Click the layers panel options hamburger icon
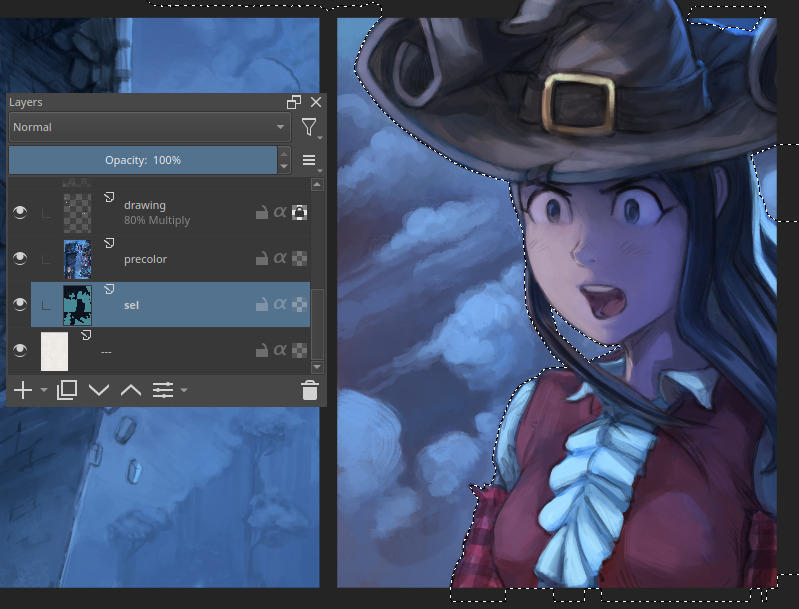The width and height of the screenshot is (799, 609). (309, 160)
